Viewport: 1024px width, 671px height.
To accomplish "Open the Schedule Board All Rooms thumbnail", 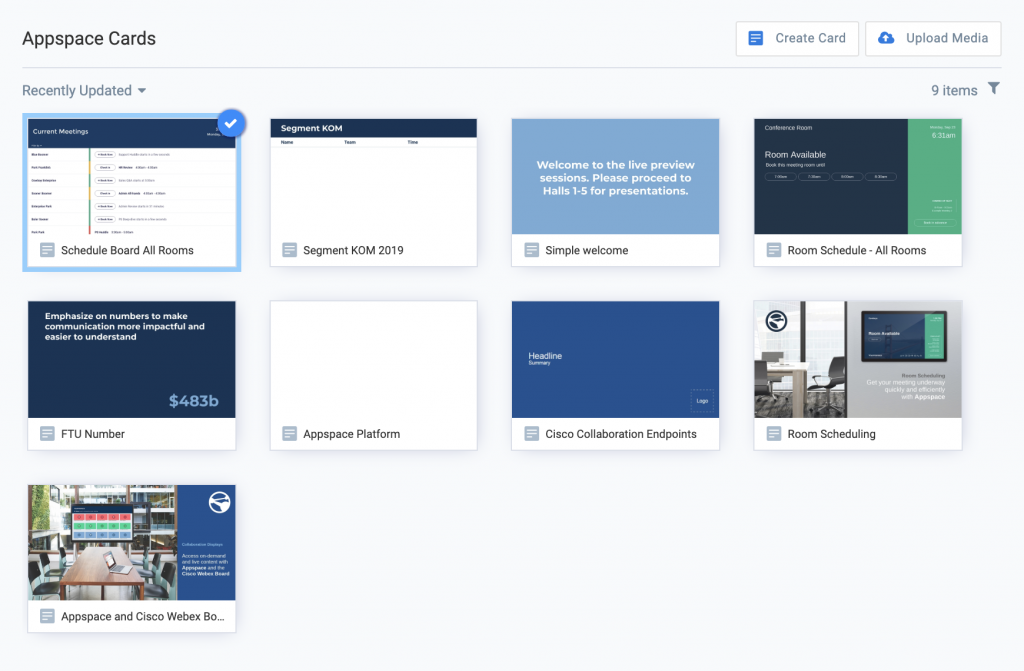I will click(131, 176).
